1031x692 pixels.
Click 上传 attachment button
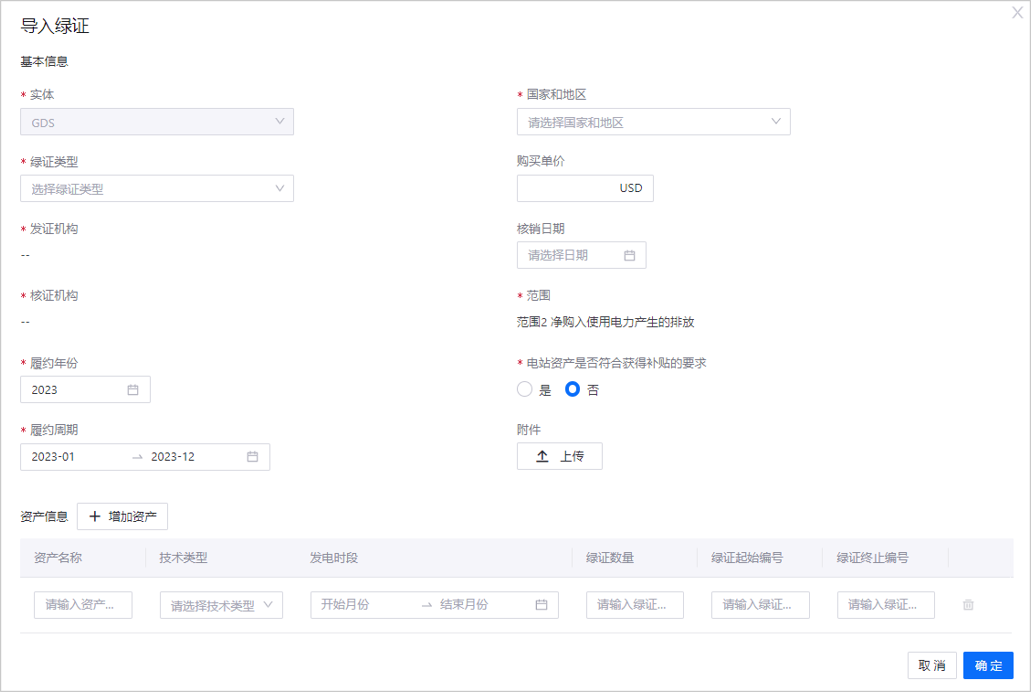click(x=560, y=457)
